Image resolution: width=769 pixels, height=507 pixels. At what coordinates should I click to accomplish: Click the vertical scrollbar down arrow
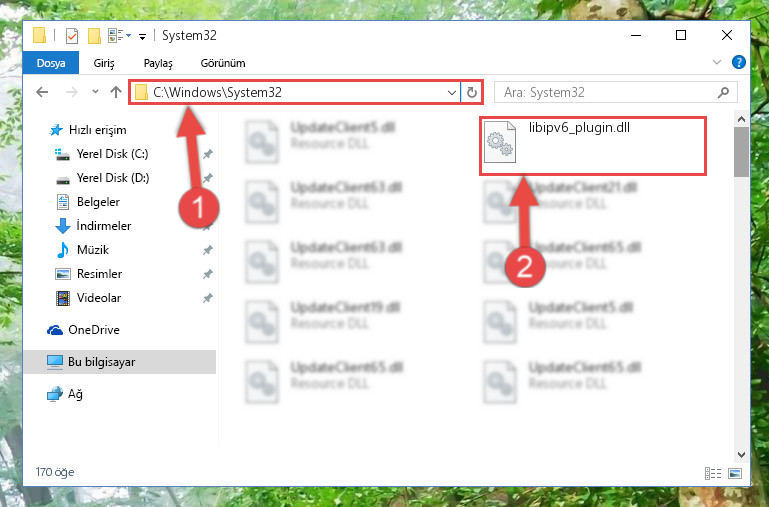click(x=741, y=455)
